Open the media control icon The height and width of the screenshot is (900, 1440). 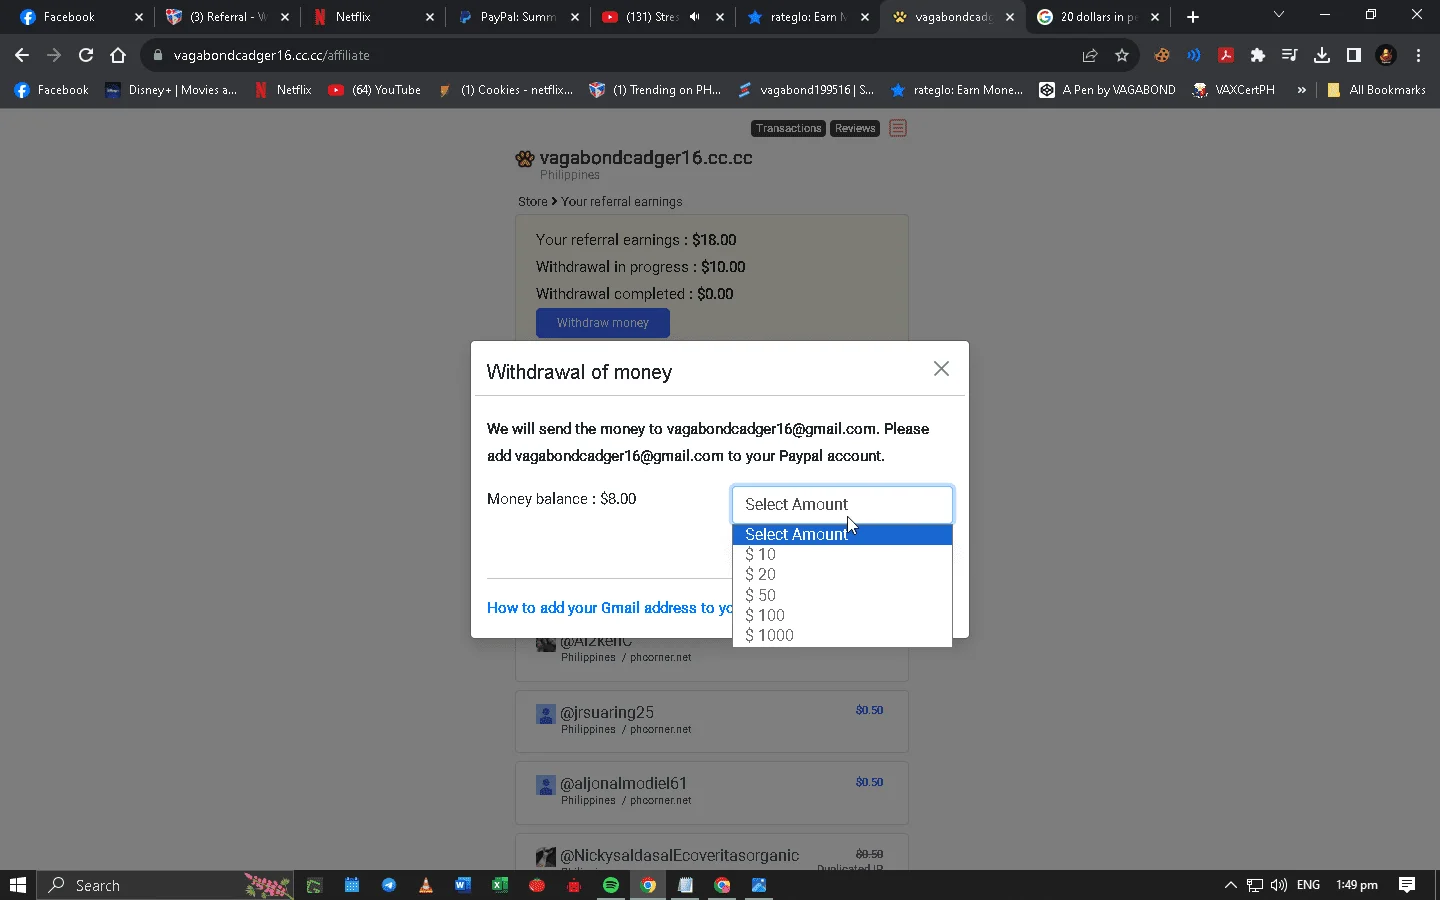[x=1290, y=55]
